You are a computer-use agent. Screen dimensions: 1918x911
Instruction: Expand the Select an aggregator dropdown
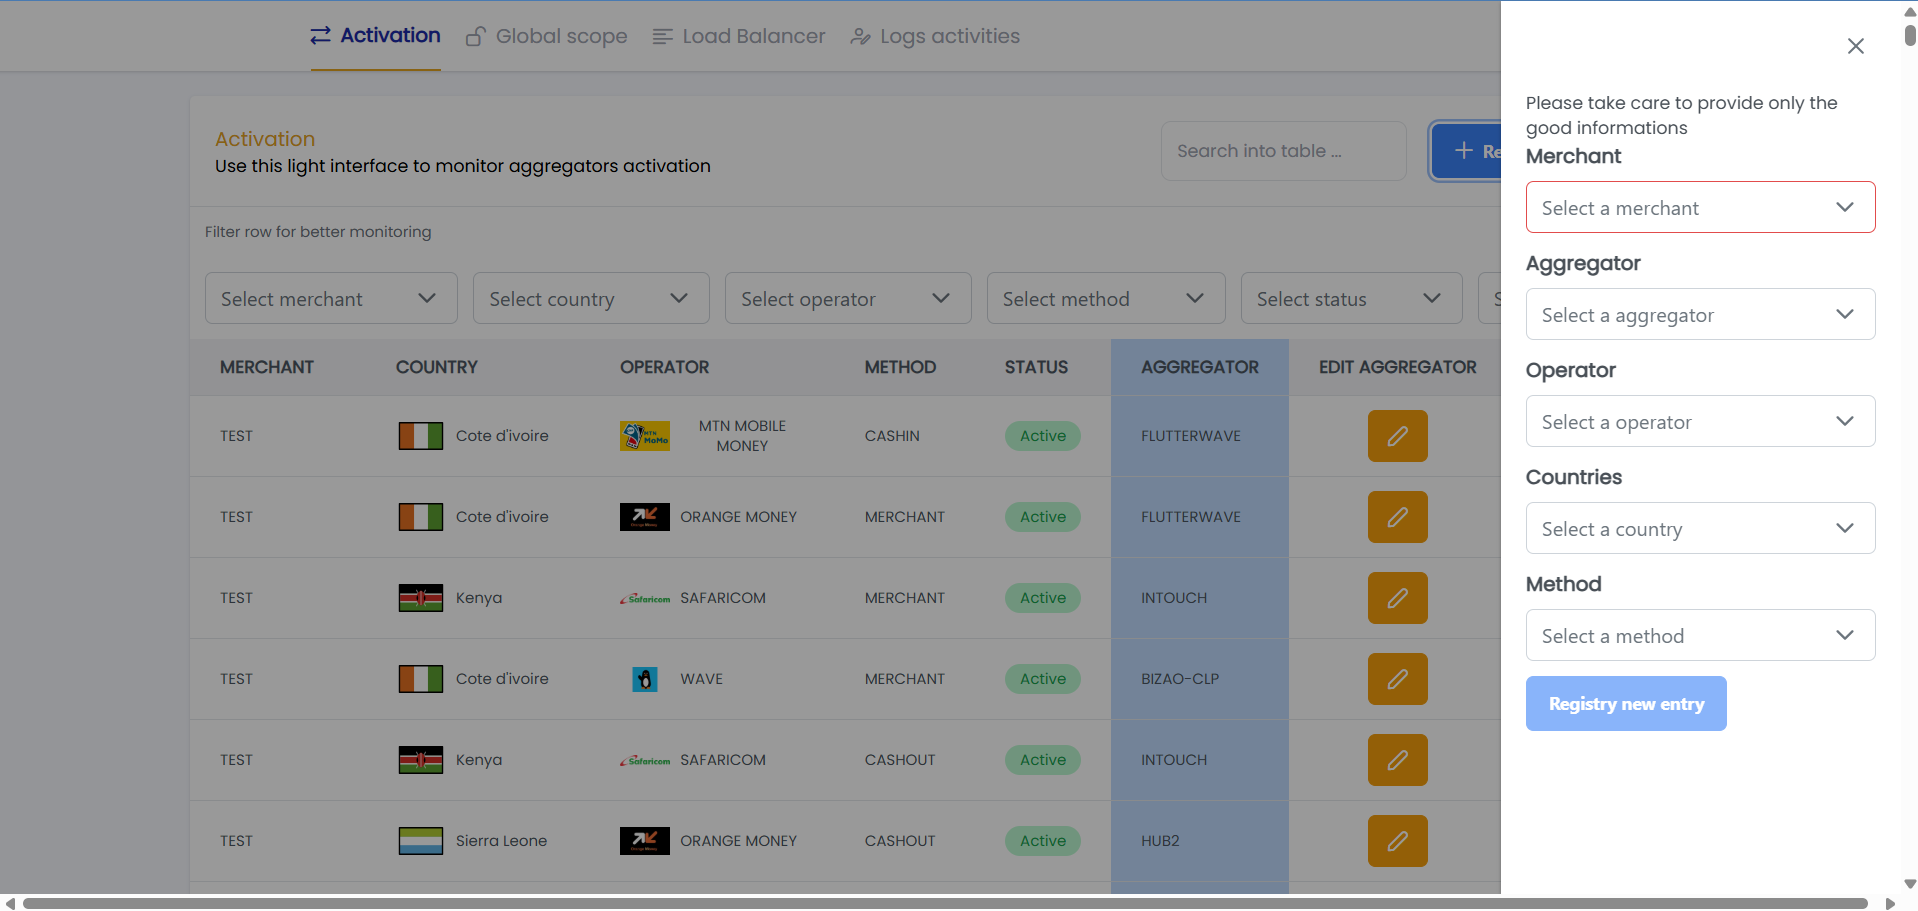point(1699,315)
